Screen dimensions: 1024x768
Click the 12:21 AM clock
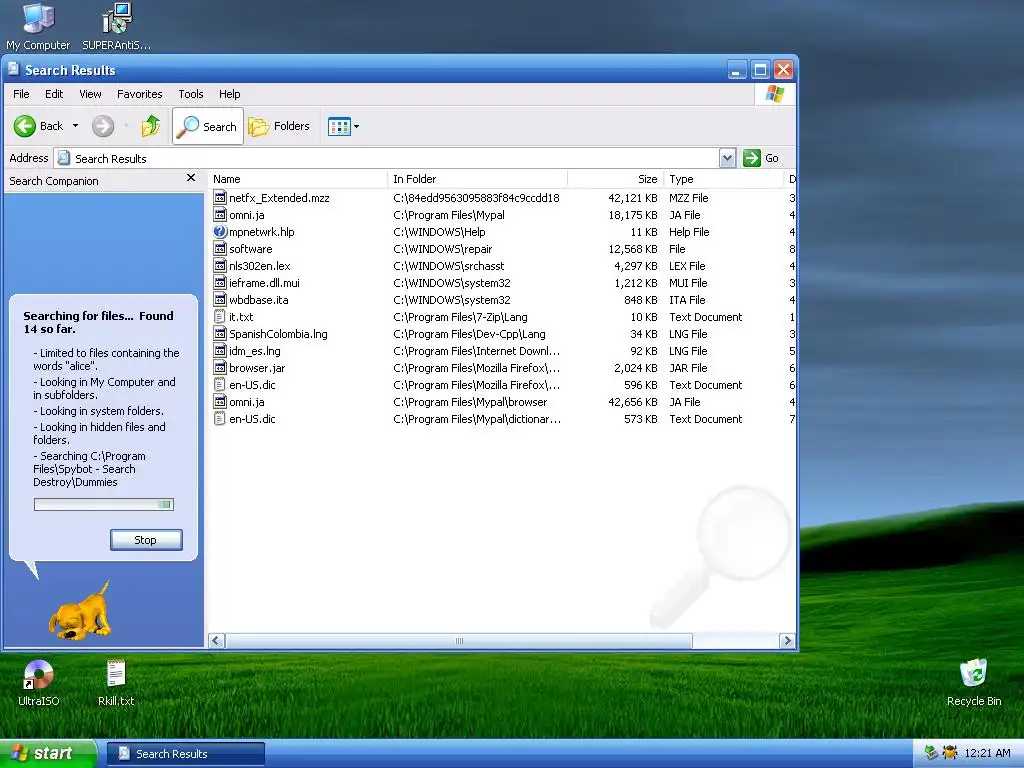(987, 753)
